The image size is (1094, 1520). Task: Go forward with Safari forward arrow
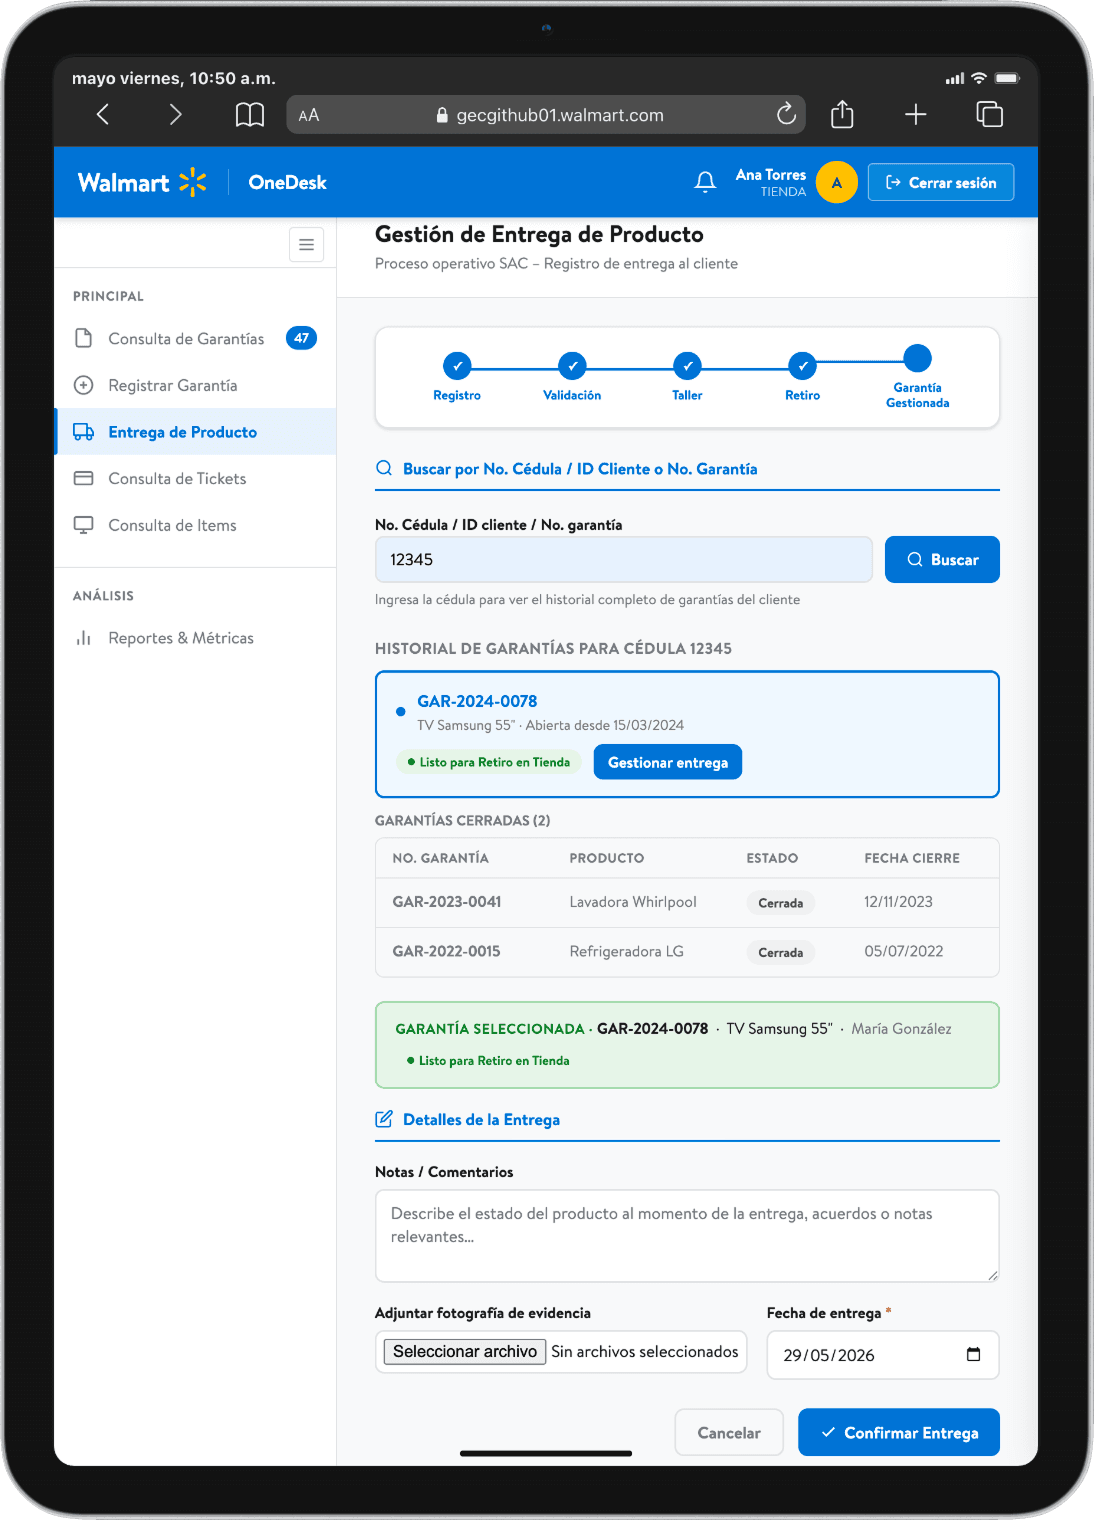coord(175,115)
